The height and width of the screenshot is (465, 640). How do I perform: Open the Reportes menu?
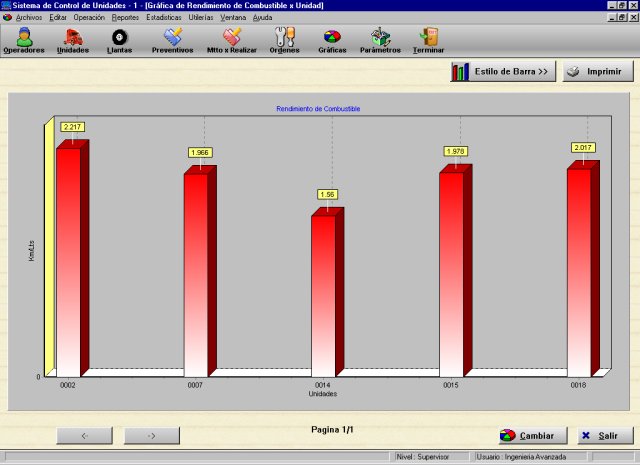(126, 18)
